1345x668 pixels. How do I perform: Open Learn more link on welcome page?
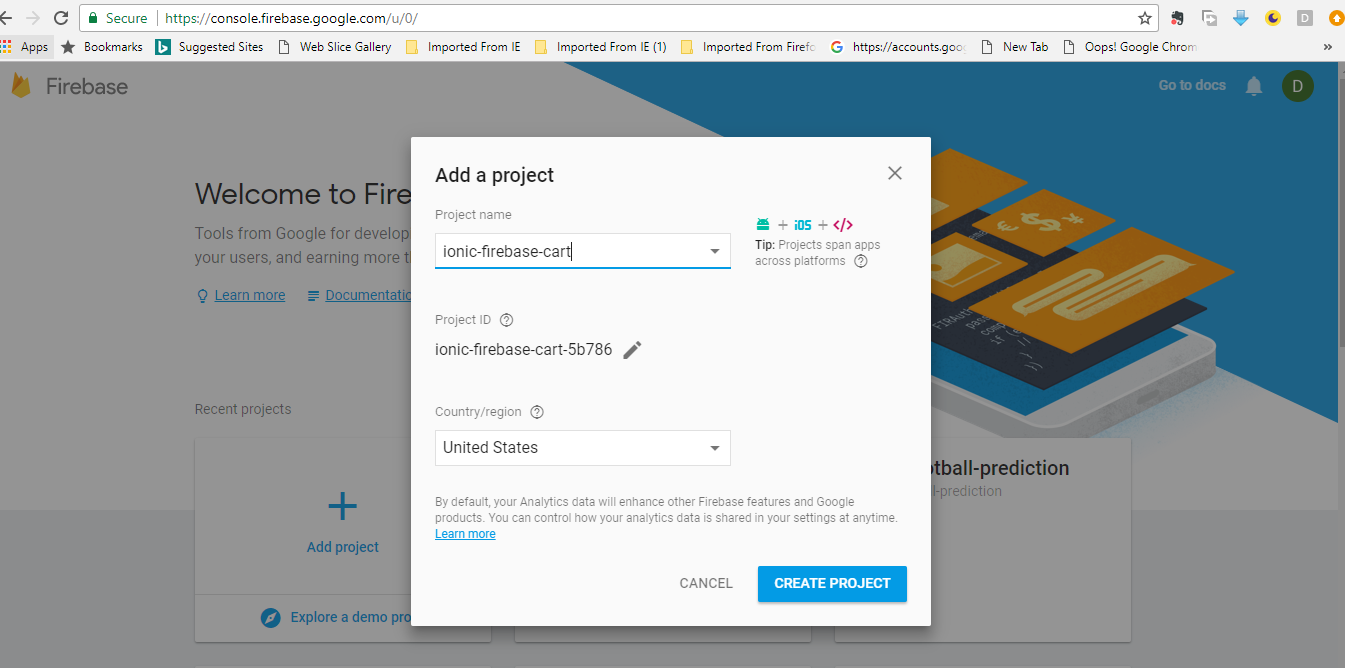tap(249, 295)
